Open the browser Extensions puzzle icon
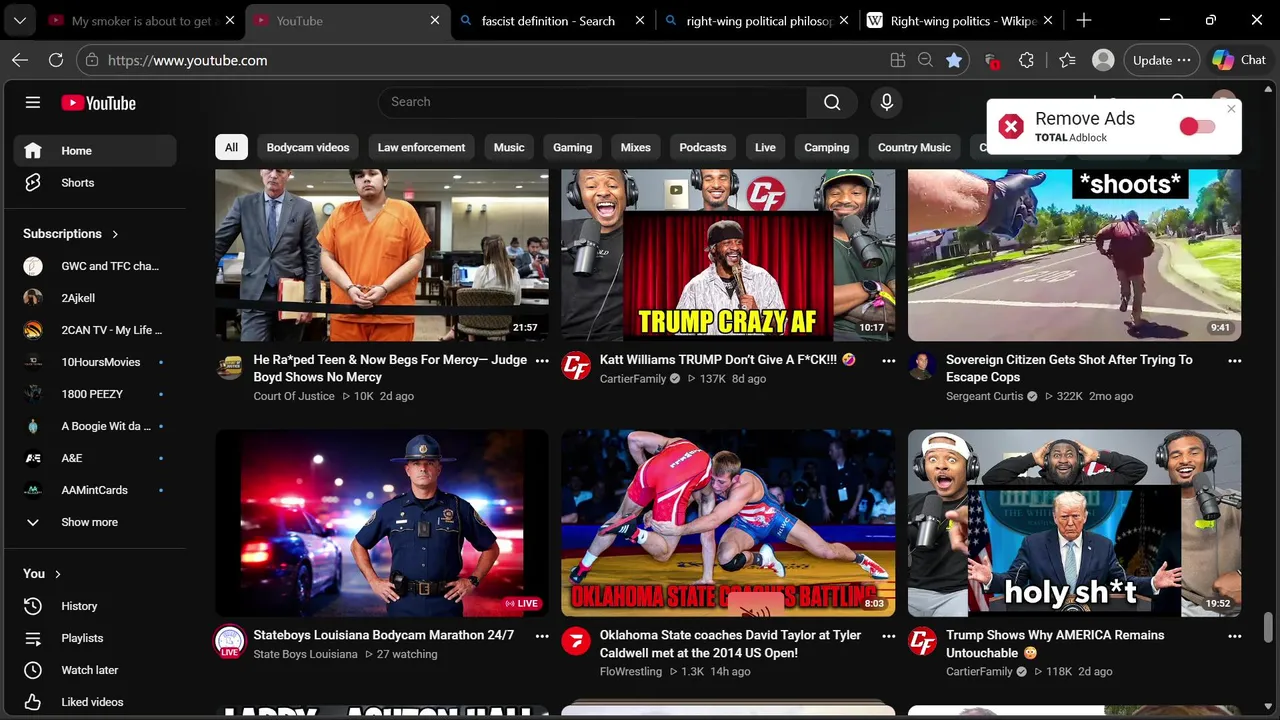Viewport: 1280px width, 720px height. click(1026, 60)
